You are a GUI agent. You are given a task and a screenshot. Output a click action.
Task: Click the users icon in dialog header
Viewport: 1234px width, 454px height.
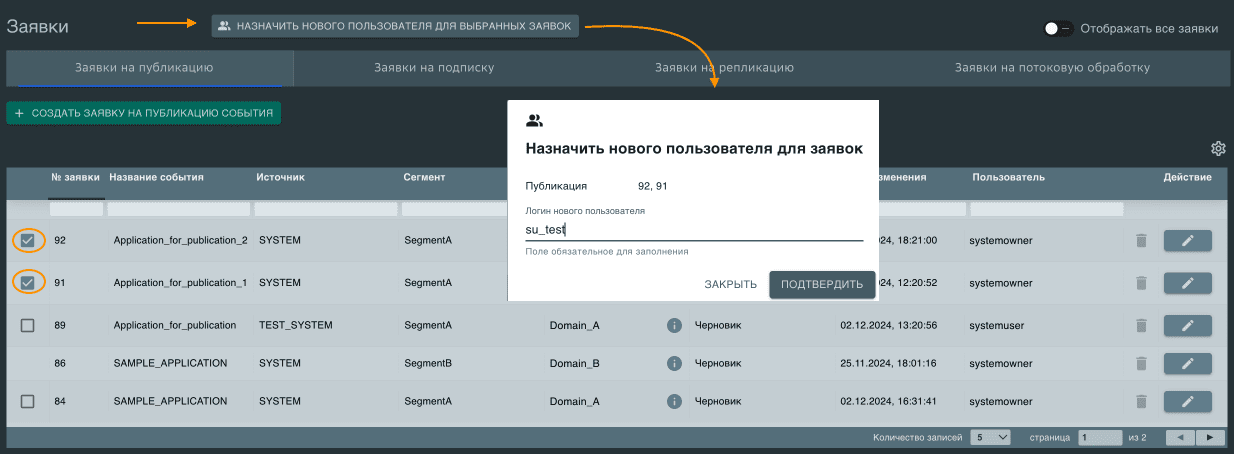(x=534, y=121)
